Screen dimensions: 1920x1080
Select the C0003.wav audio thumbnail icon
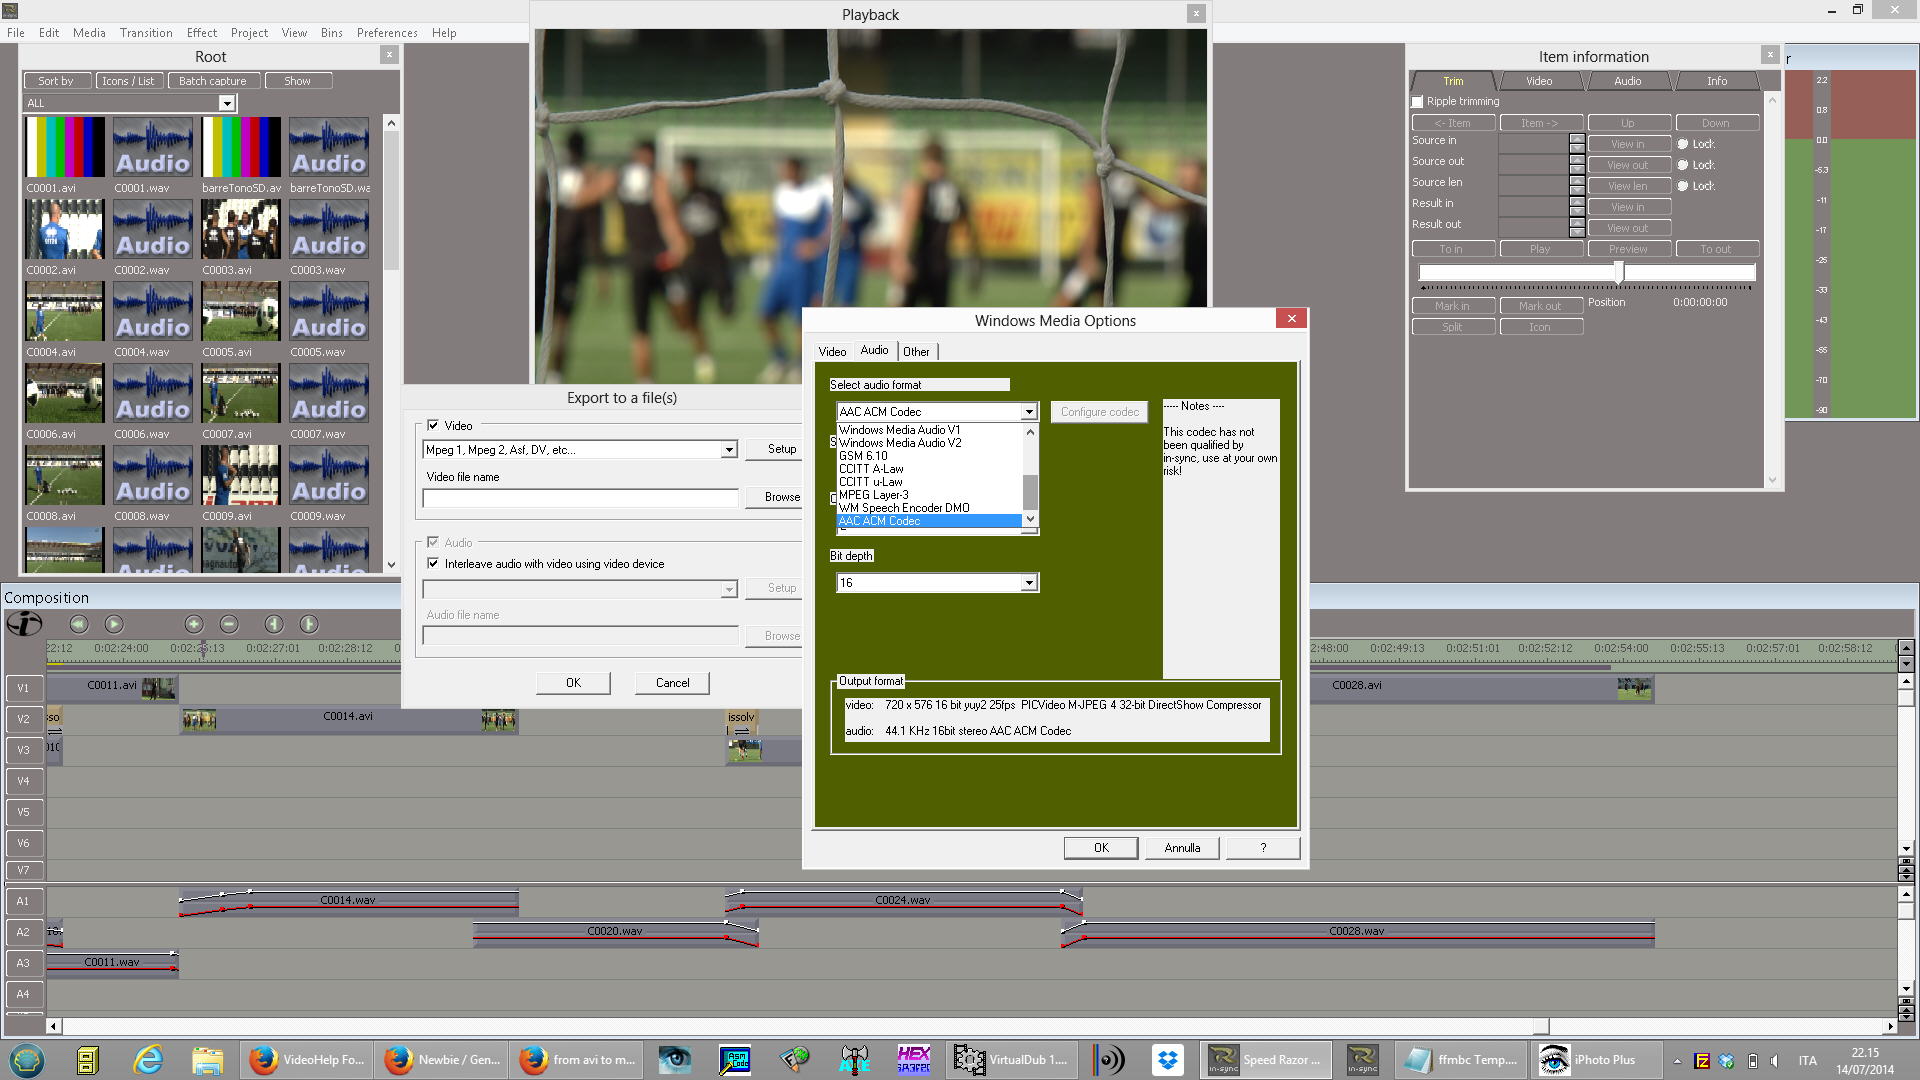pyautogui.click(x=329, y=230)
